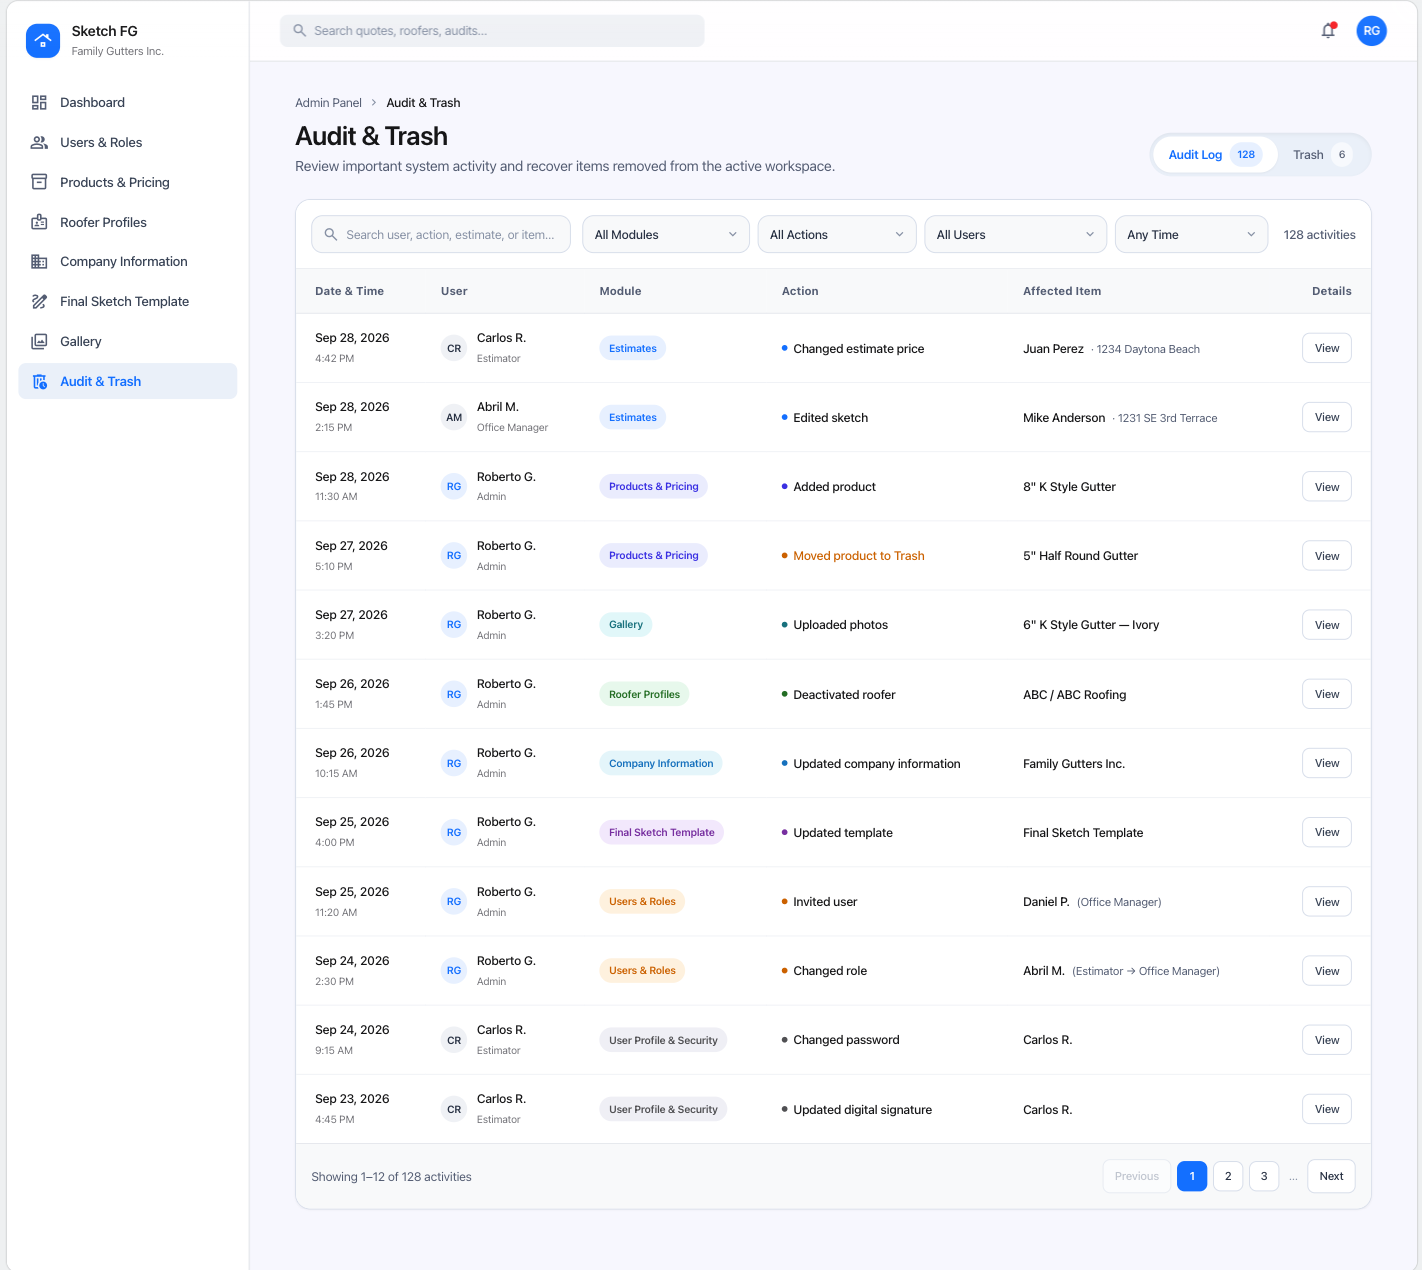Viewport: 1422px width, 1270px height.
Task: Click the Company Information building icon
Action: point(39,261)
